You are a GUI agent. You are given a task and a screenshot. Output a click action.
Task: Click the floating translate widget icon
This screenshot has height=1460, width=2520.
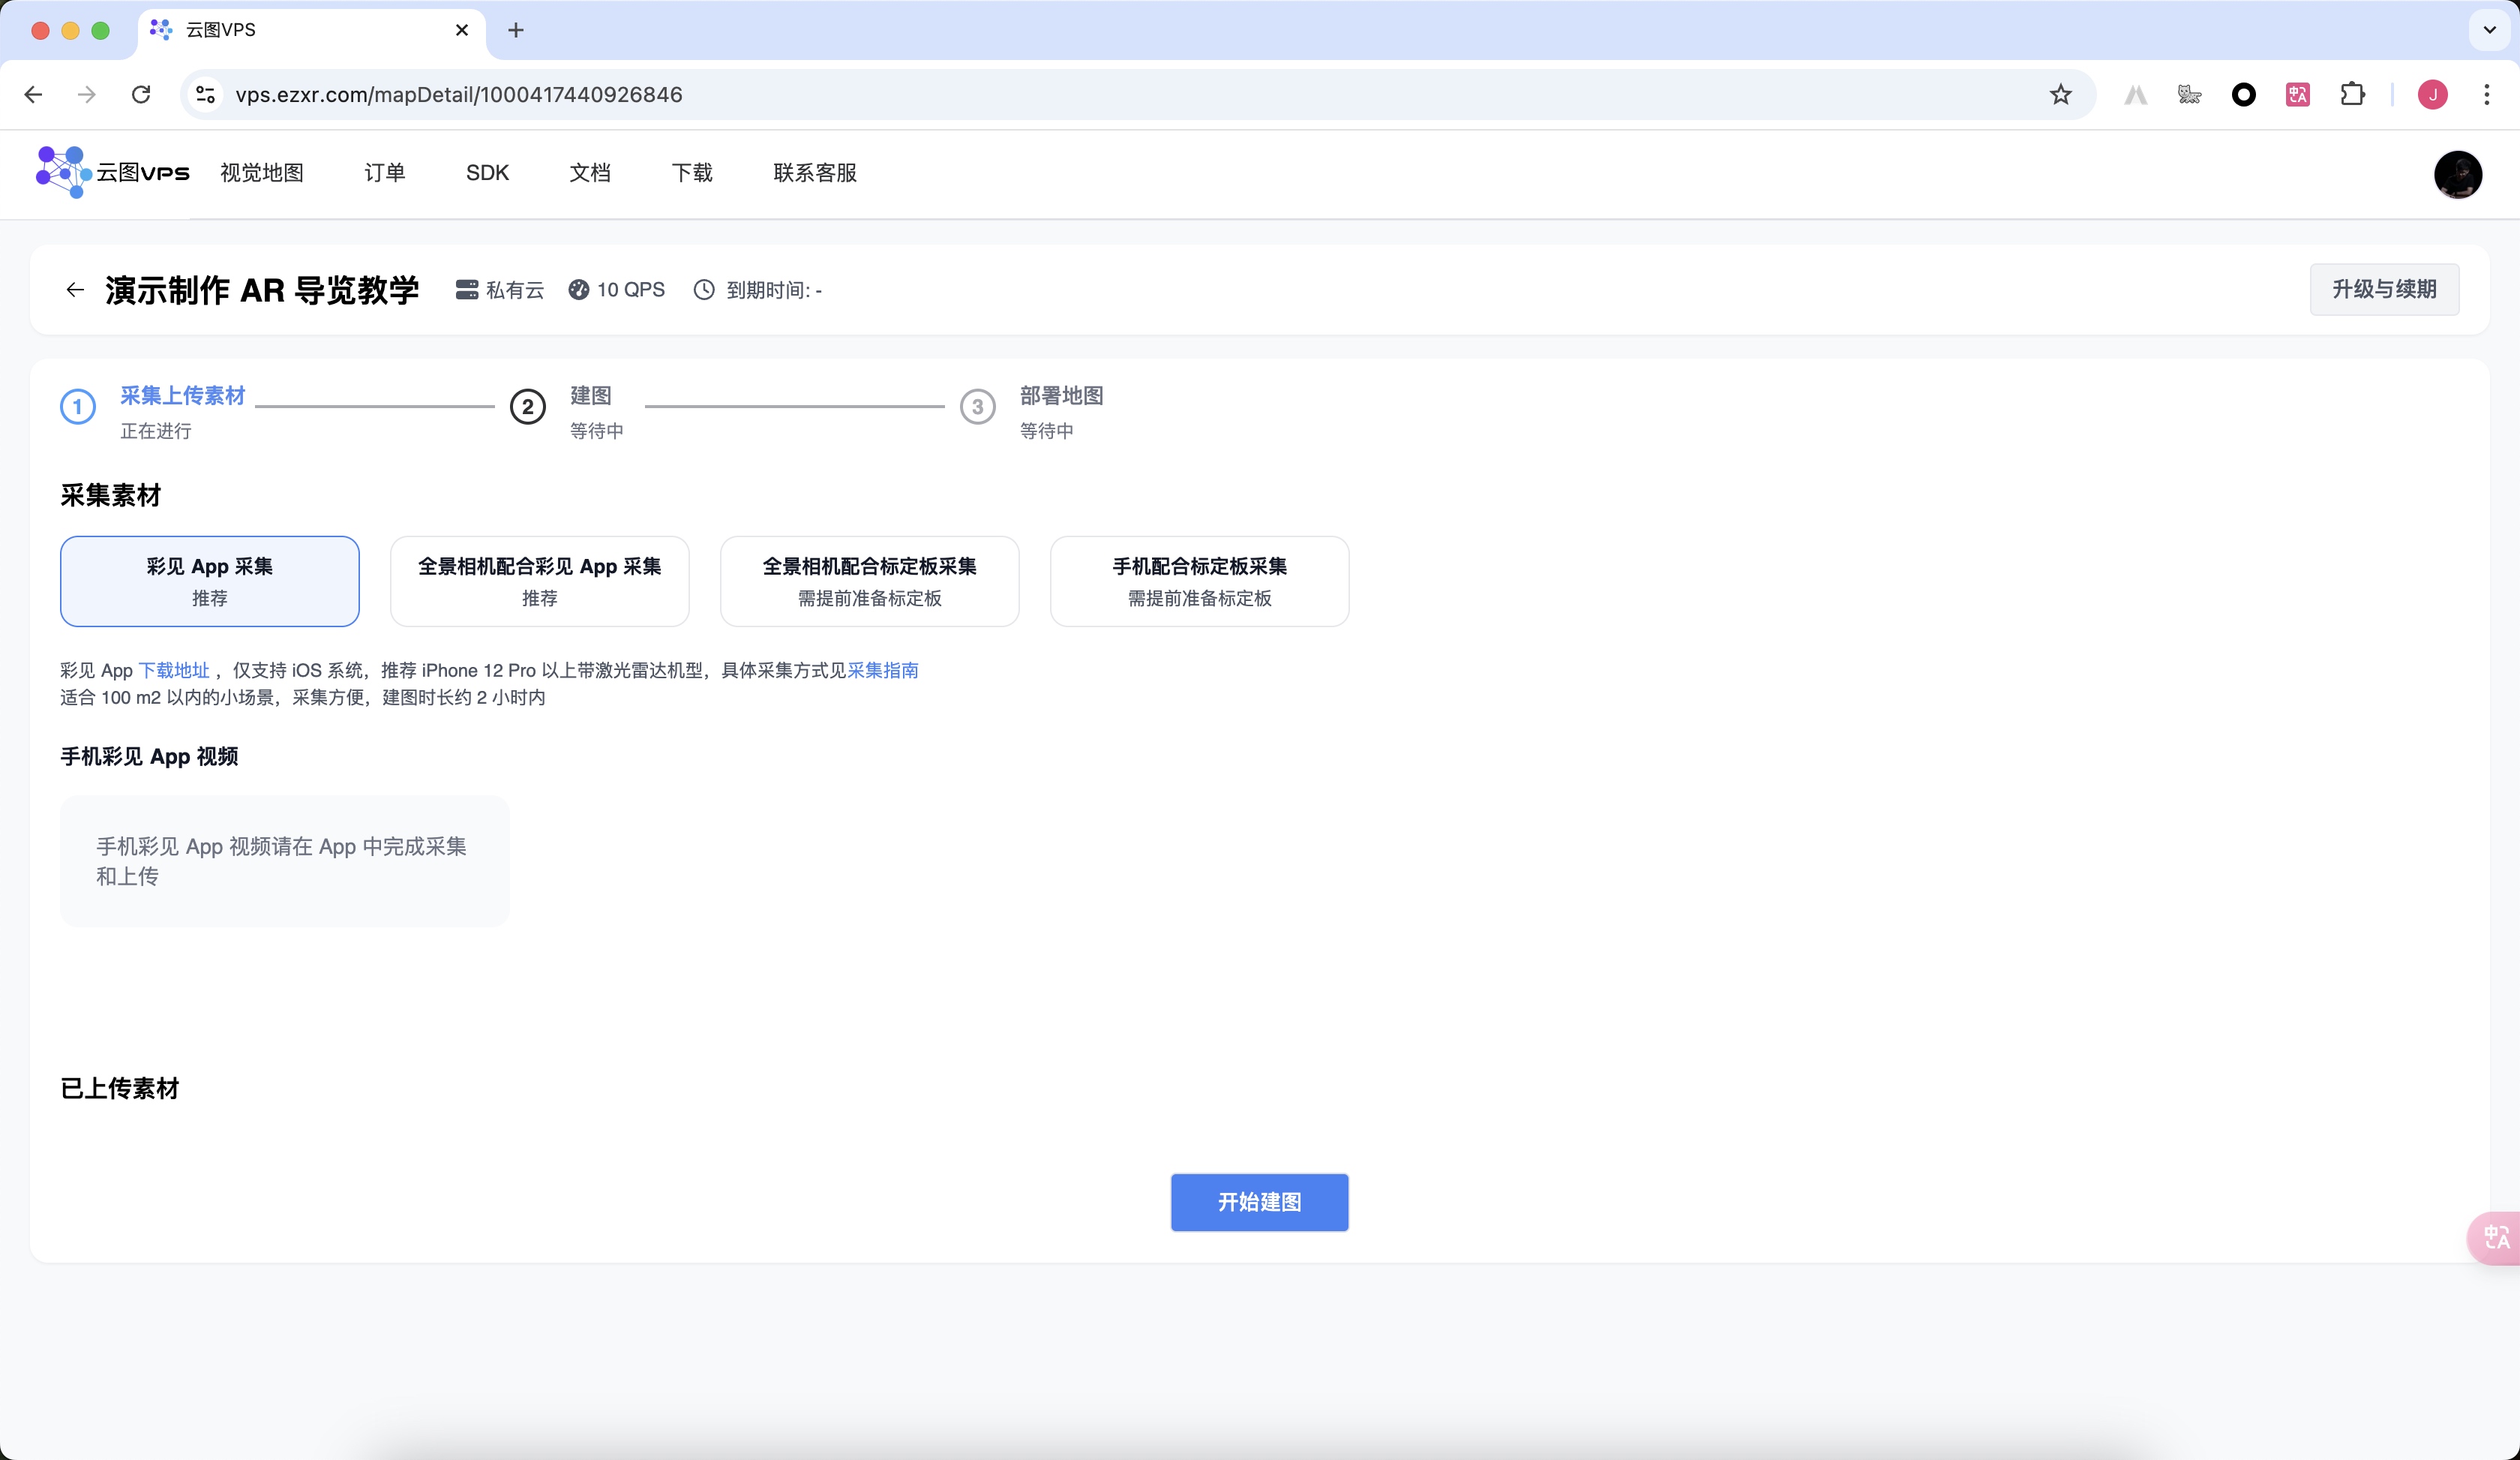2495,1237
